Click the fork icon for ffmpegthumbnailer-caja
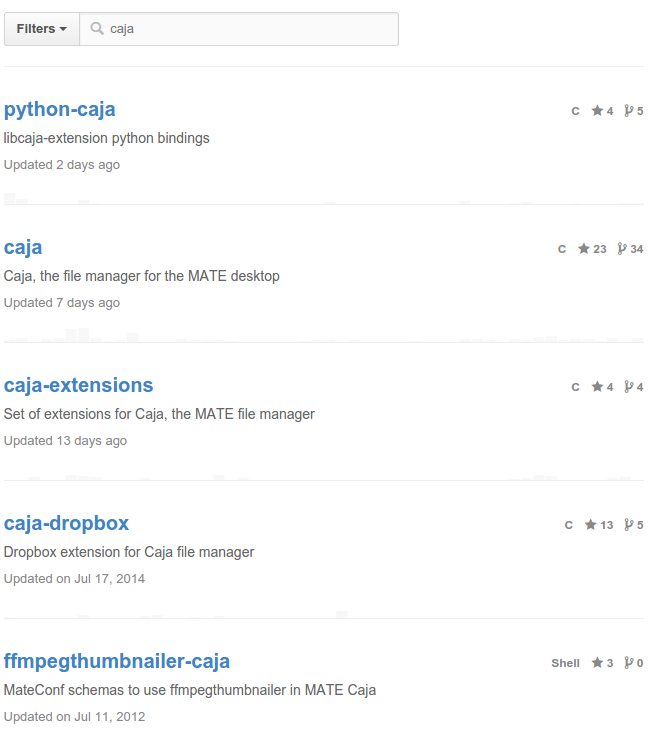Viewport: 651px width, 737px height. click(629, 662)
